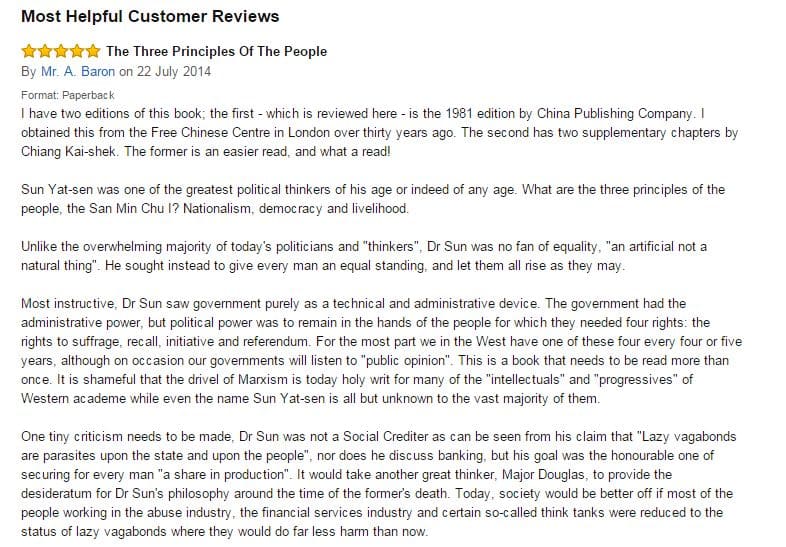This screenshot has height=547, width=786.
Task: Click the third gold rating star
Action: pos(61,51)
